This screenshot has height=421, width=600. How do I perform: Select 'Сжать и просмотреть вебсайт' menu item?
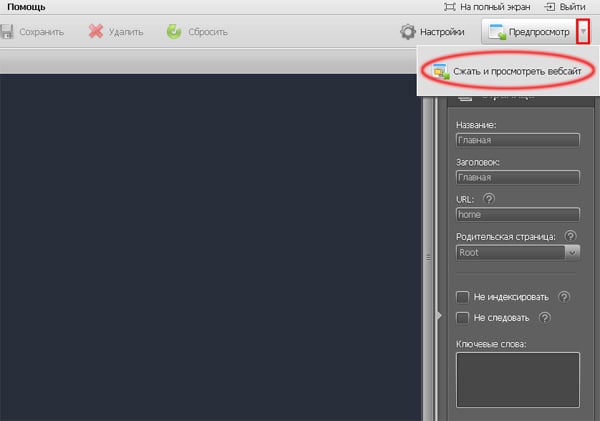(x=502, y=72)
